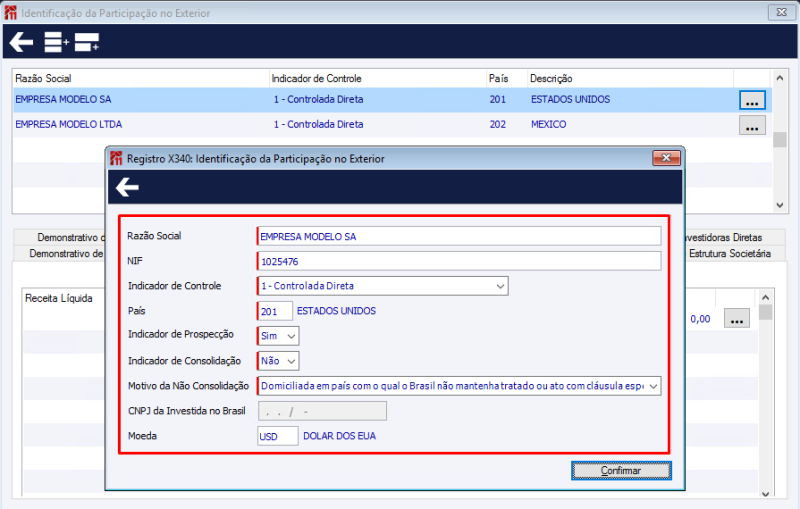Select the lower 'Demonstrativo de' tab
Image resolution: width=800 pixels, height=509 pixels.
coord(60,253)
